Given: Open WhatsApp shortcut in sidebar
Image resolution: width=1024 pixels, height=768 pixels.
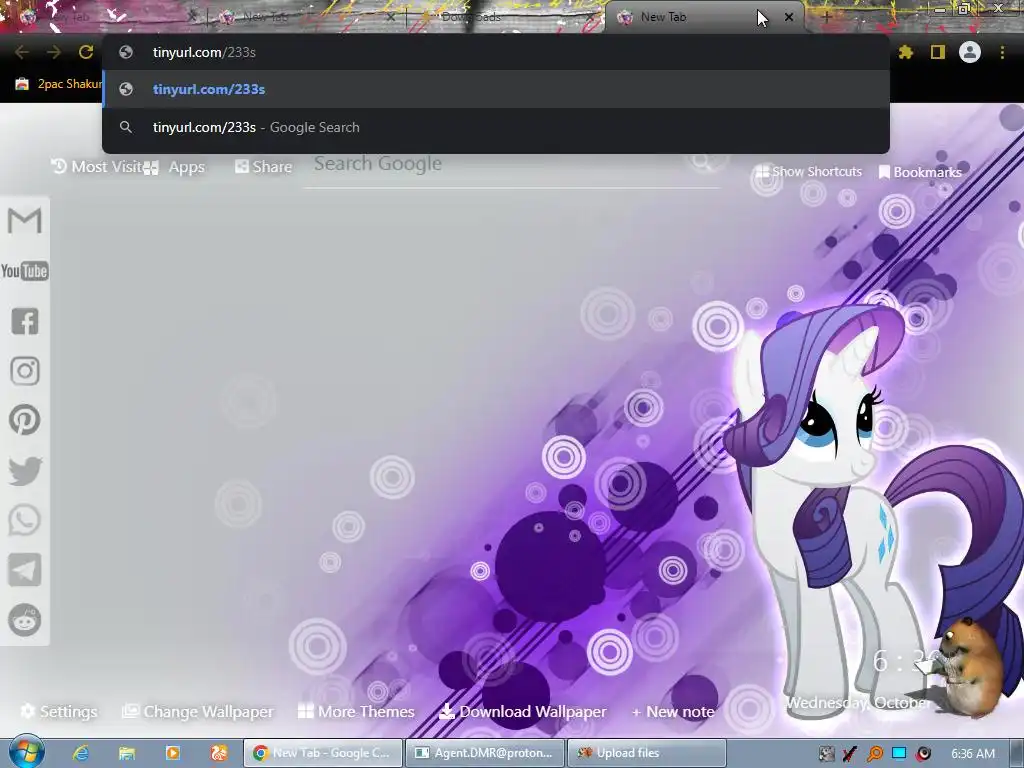Looking at the screenshot, I should [25, 520].
